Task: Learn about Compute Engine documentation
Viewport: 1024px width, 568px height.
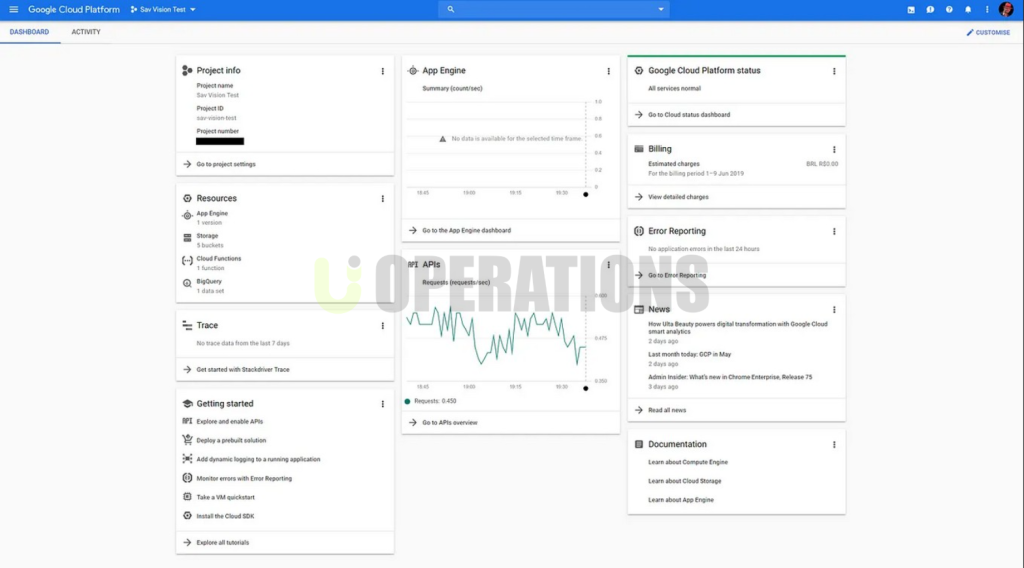Action: (688, 462)
